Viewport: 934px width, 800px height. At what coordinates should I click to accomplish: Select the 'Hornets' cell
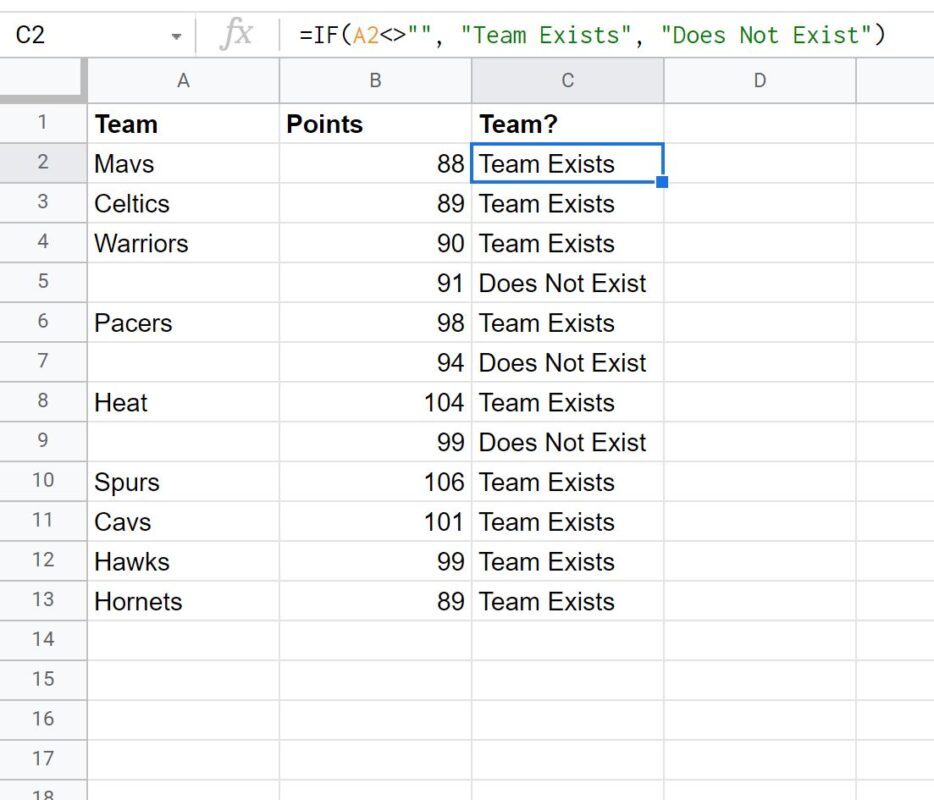click(183, 601)
